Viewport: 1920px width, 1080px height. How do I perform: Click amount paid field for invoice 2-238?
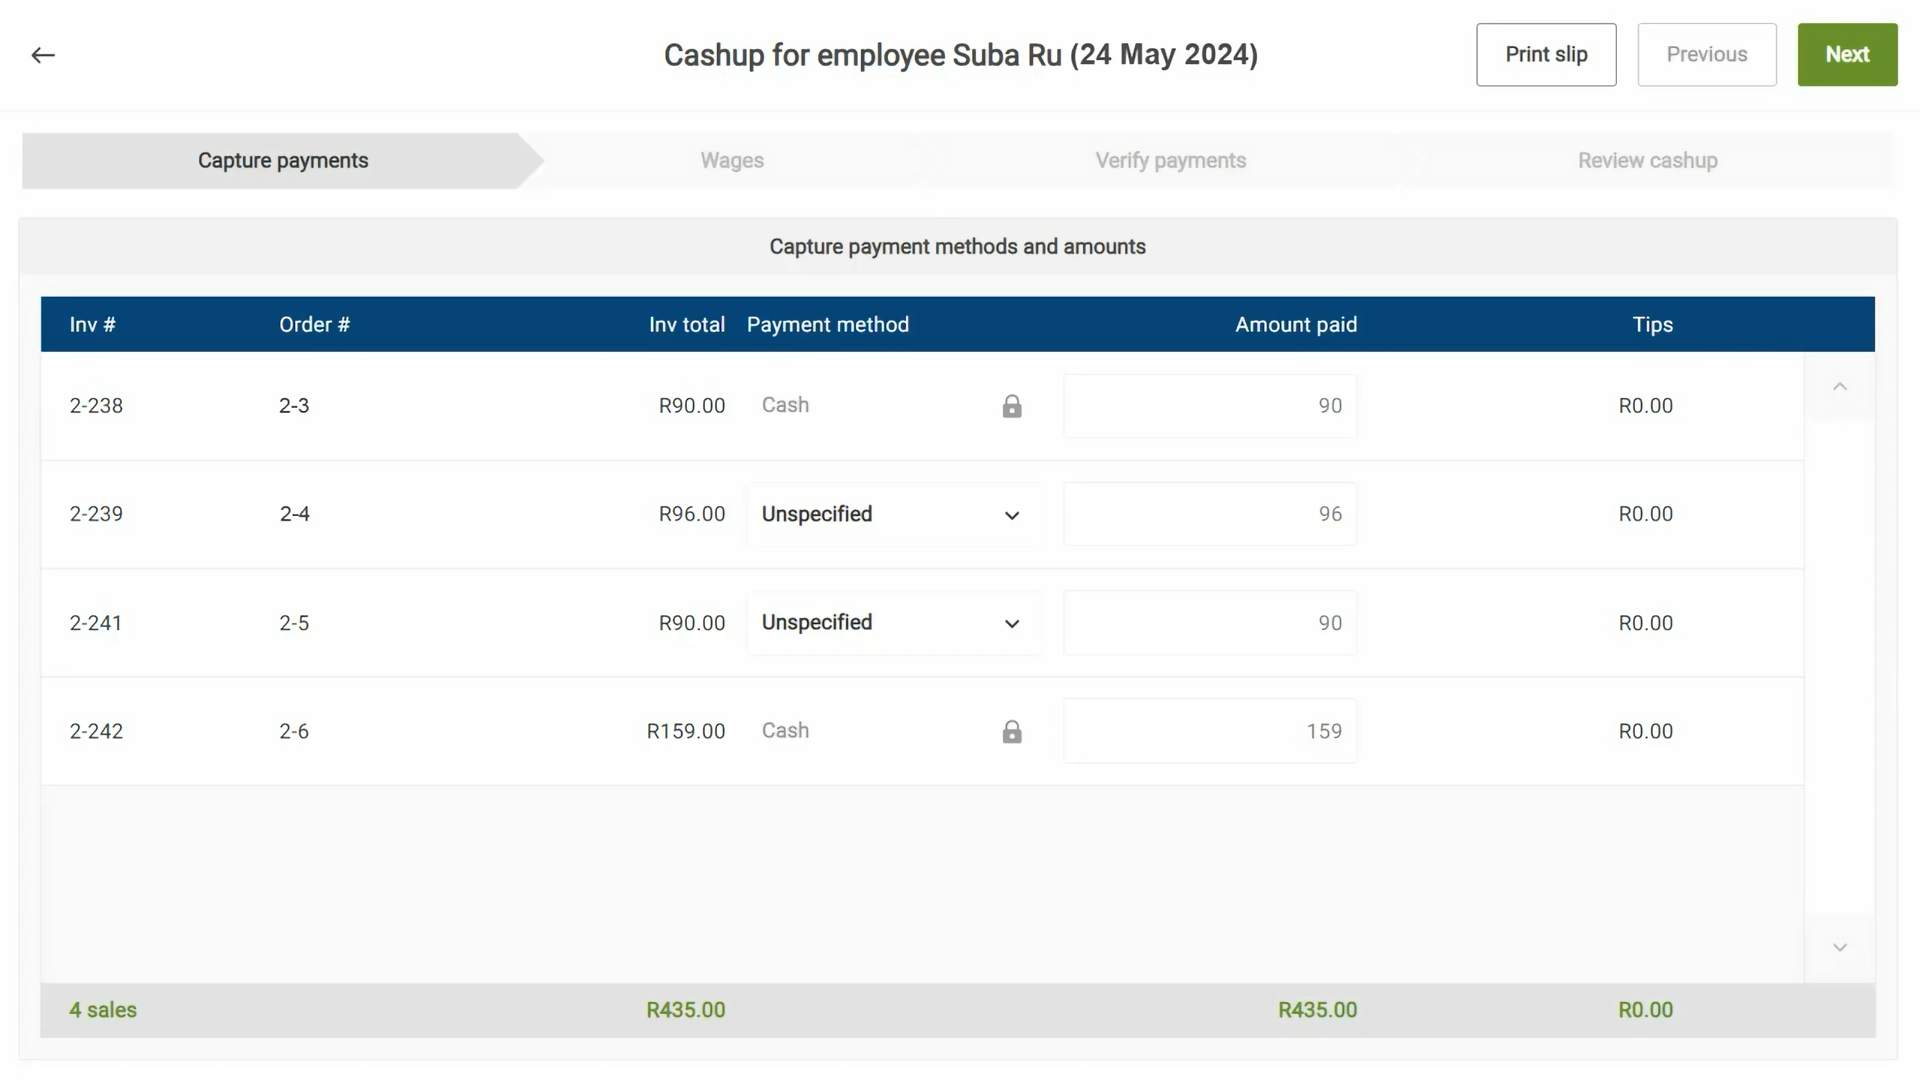pyautogui.click(x=1210, y=406)
